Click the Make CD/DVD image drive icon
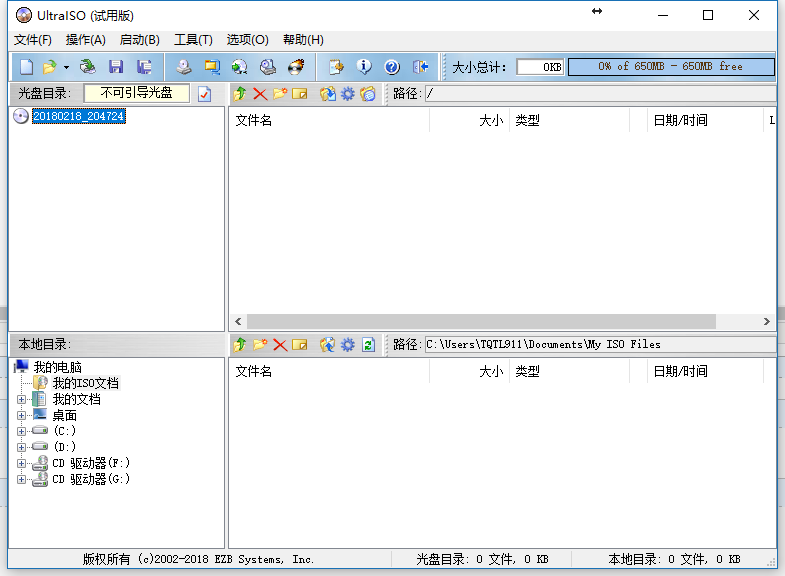The image size is (785, 576). 184,67
